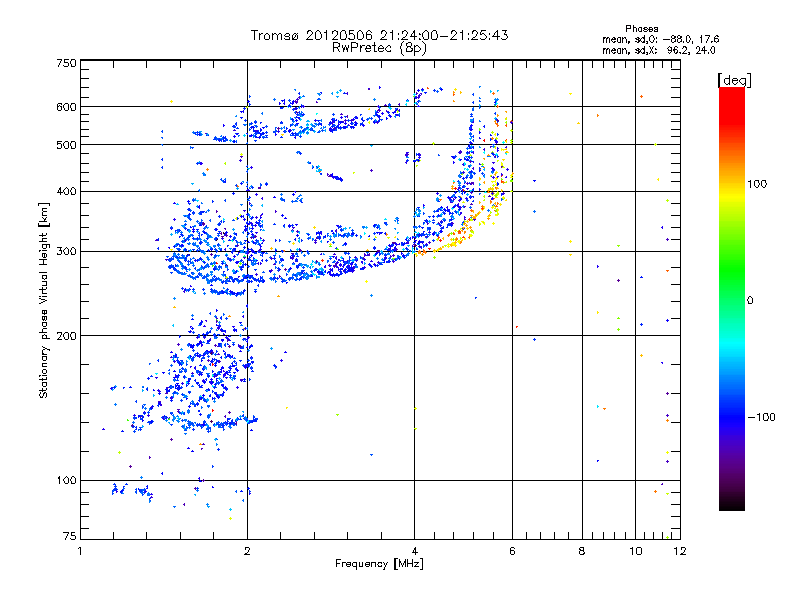Click the colorbar tick label '-100'
800x600 pixels.
[761, 417]
